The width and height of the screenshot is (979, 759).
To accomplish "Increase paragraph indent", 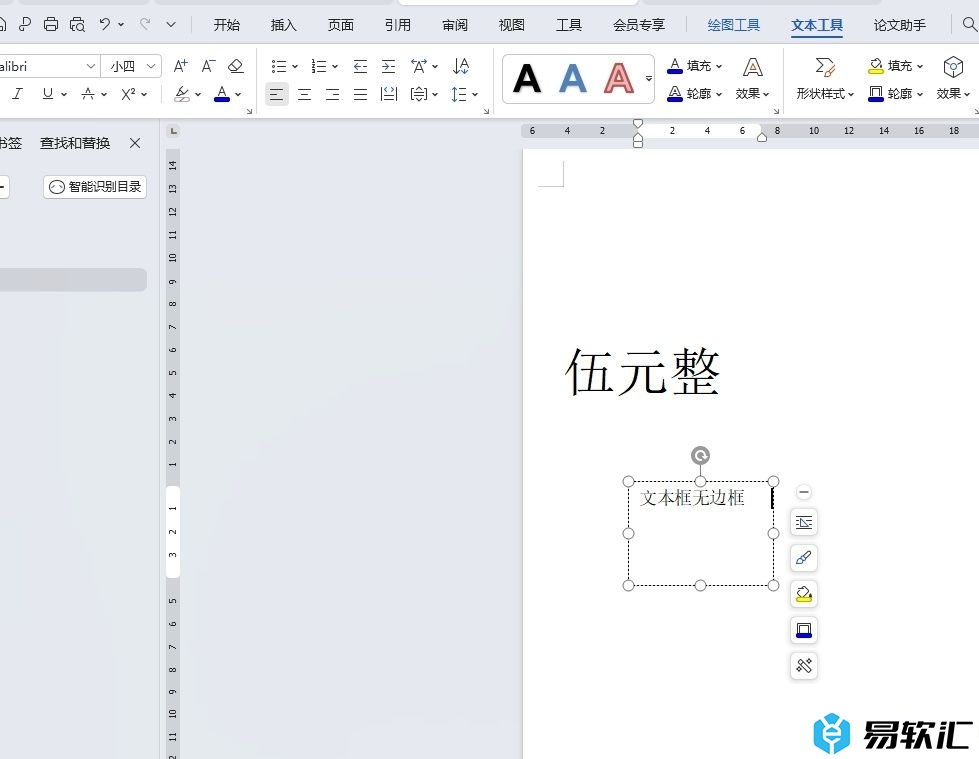I will 388,66.
